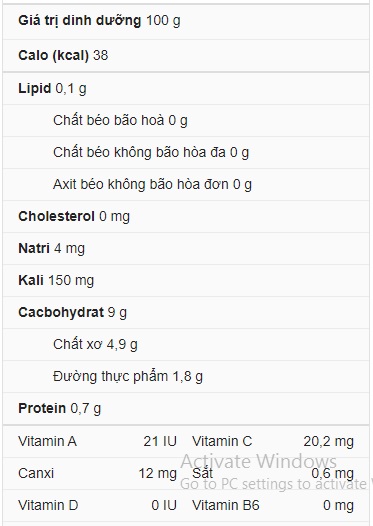
Task: Click the Vitamin C label
Action: point(222,441)
